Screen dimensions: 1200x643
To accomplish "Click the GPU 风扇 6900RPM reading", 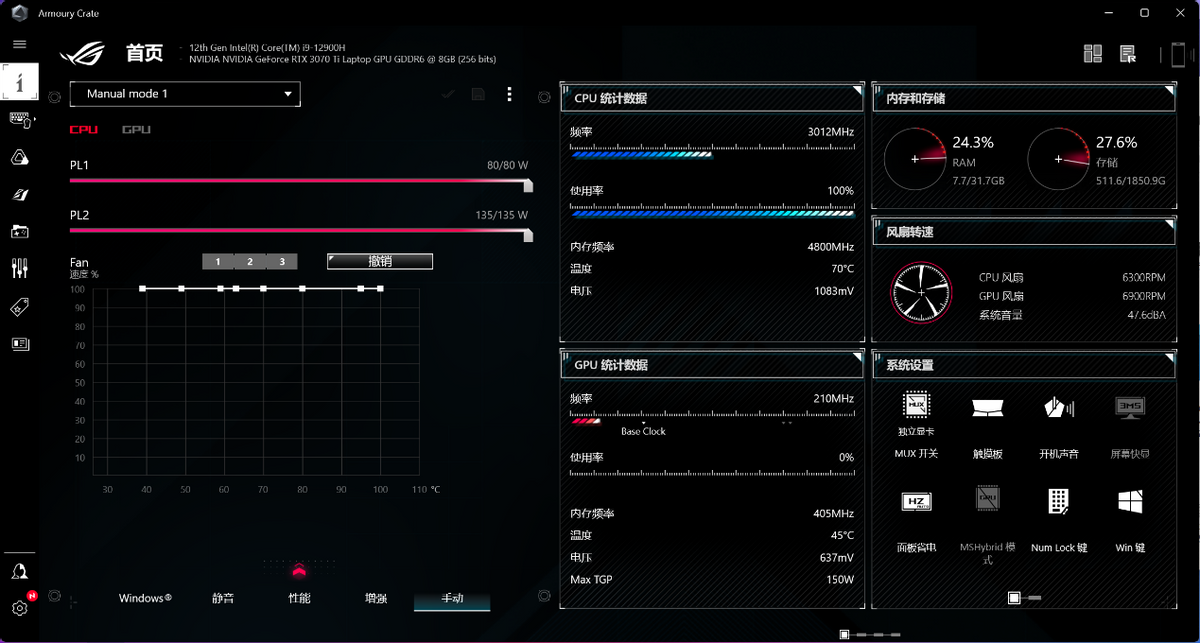I will [1143, 296].
